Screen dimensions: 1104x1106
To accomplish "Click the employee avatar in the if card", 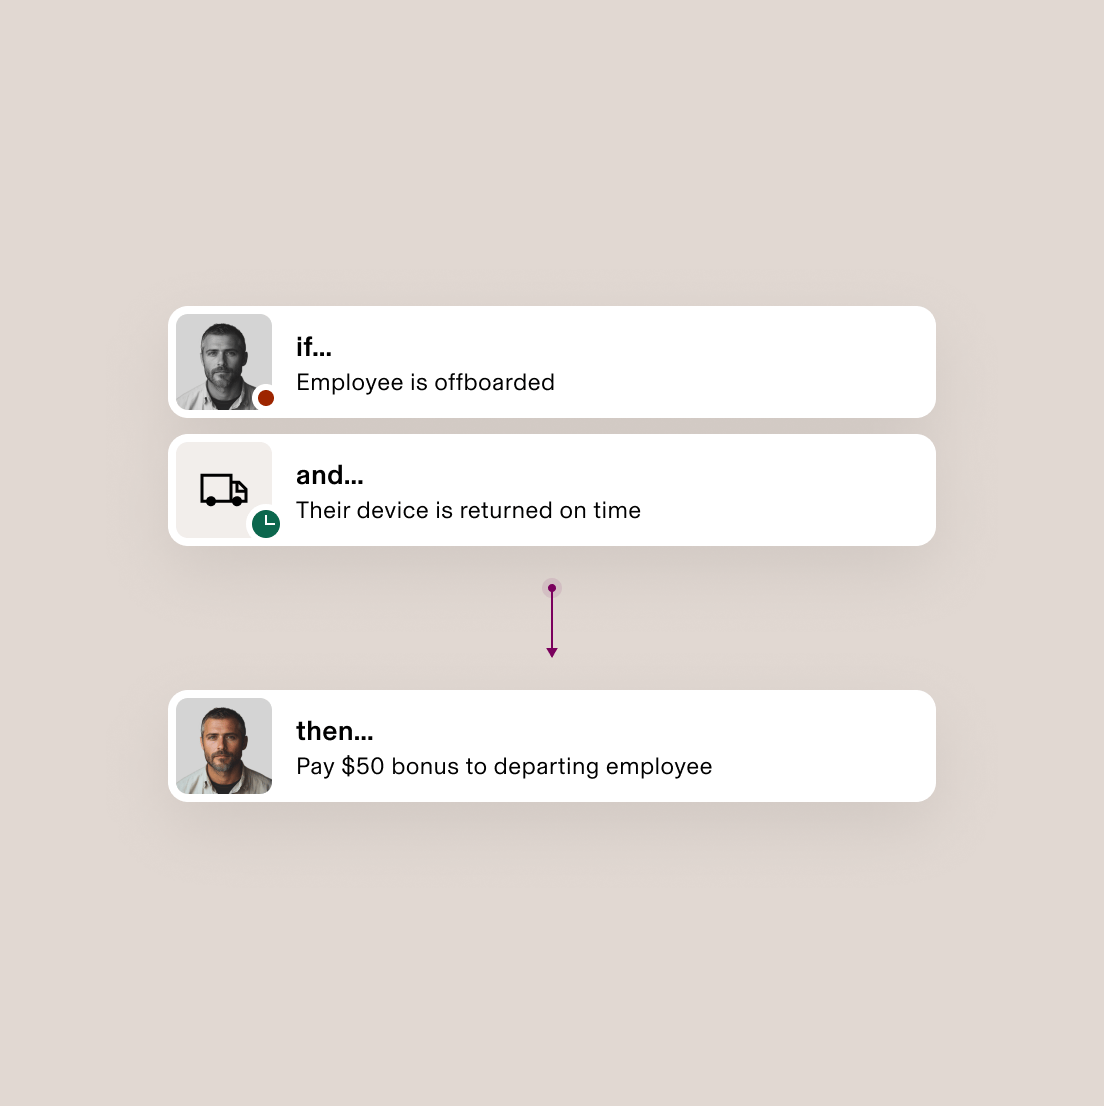I will point(223,360).
